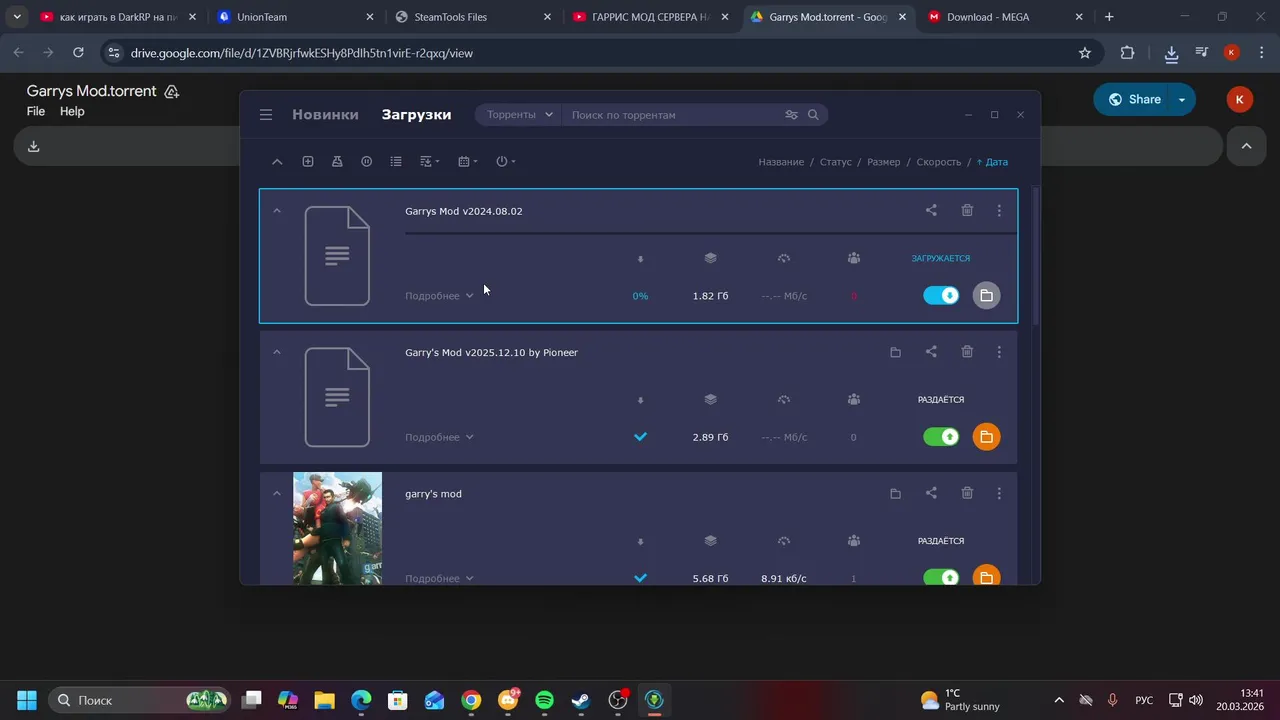Open Spotify from the taskbar
Viewport: 1280px width, 720px height.
click(544, 700)
